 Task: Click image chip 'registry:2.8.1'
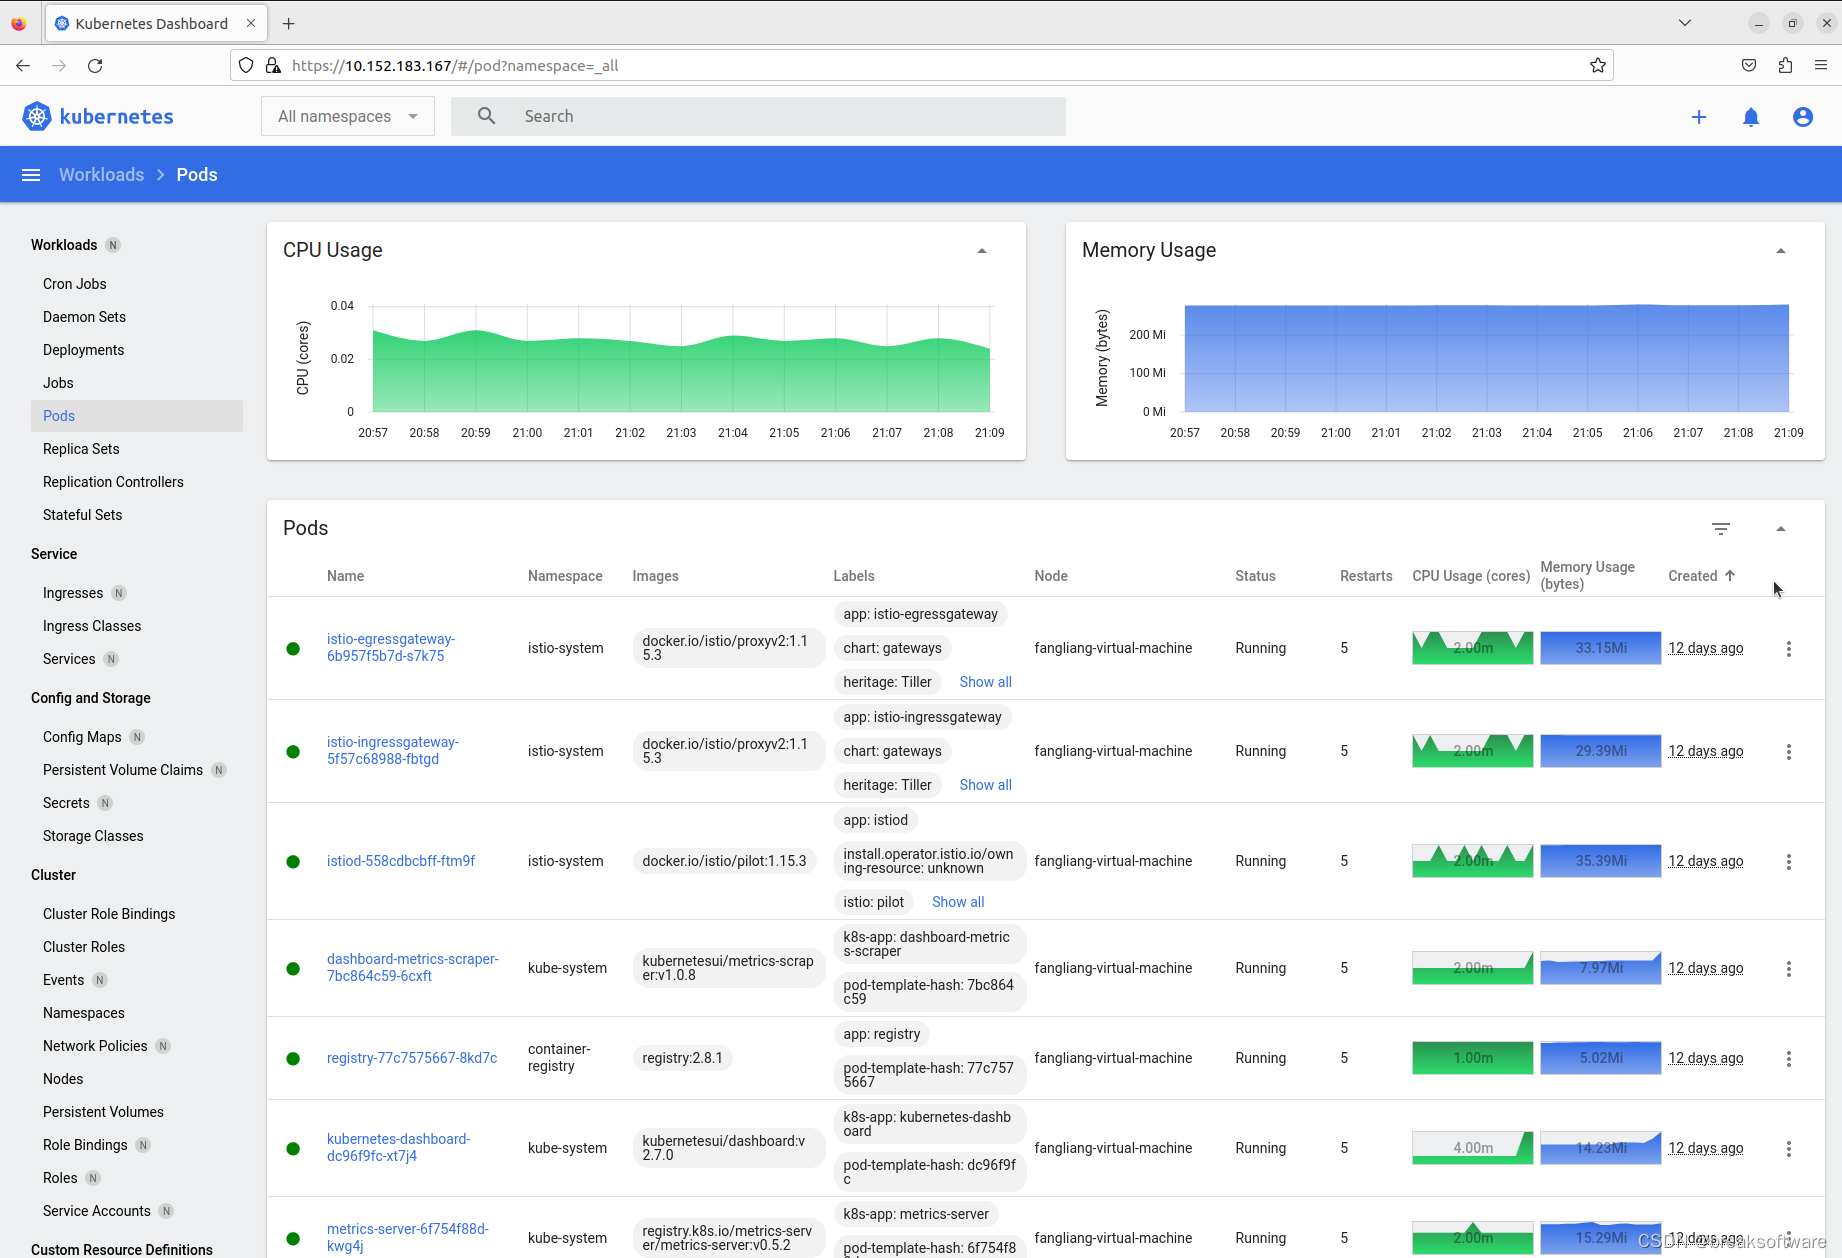coord(682,1058)
